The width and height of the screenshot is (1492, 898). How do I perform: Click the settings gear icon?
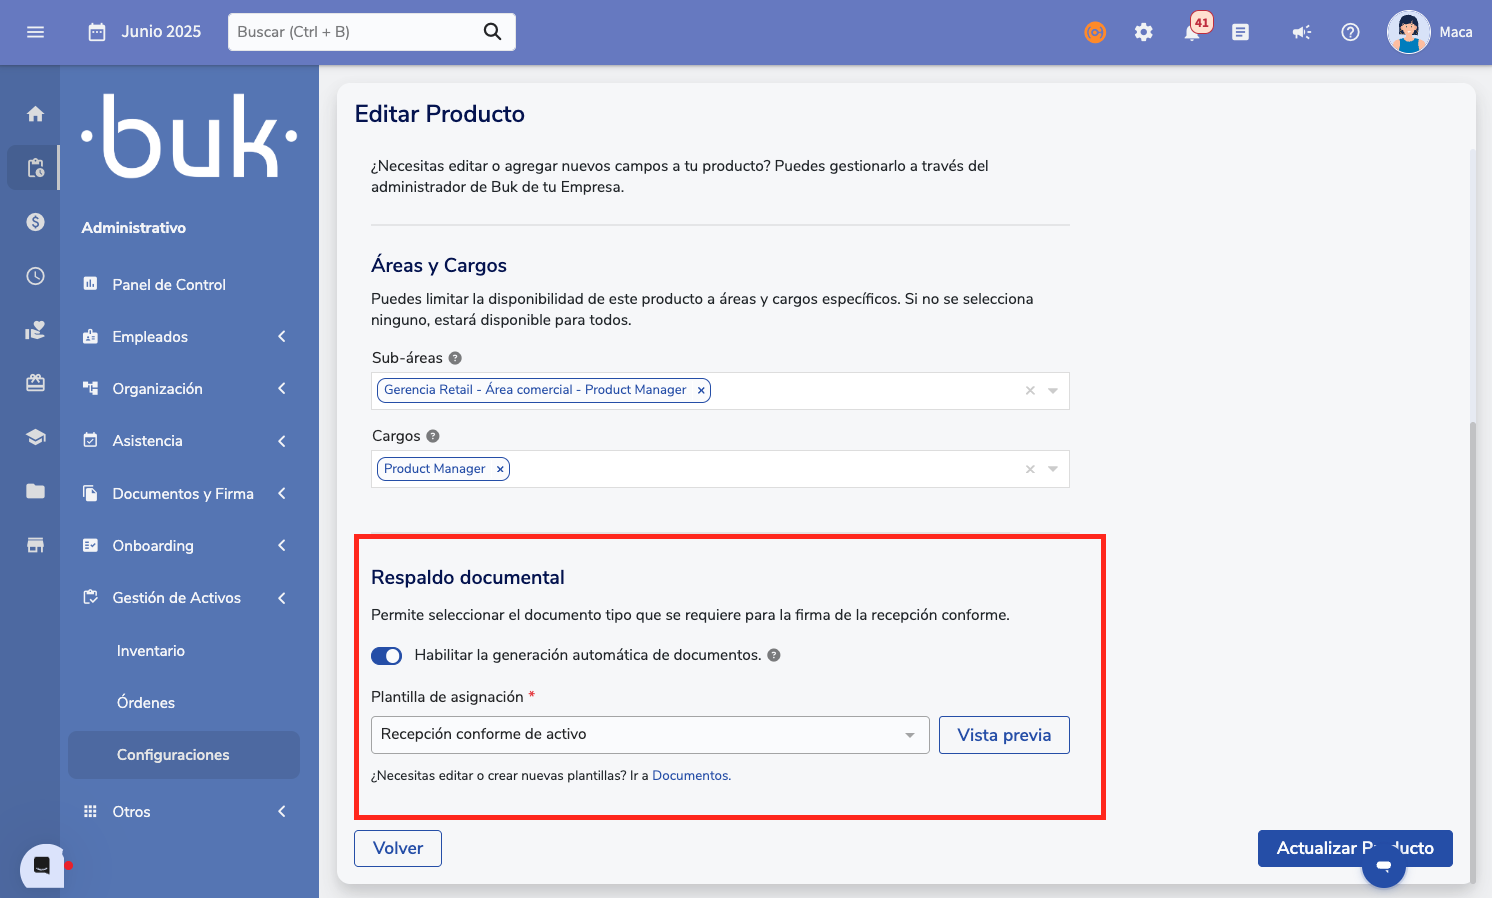point(1143,32)
